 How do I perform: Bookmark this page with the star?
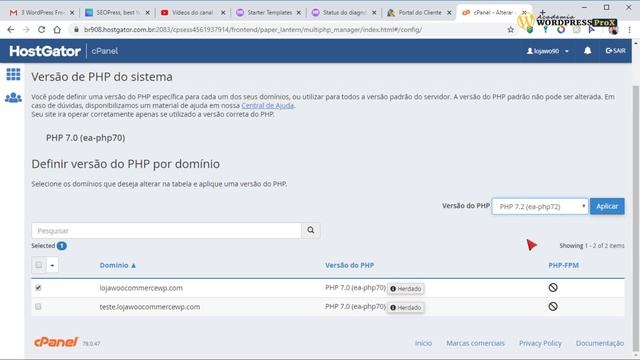[x=510, y=29]
